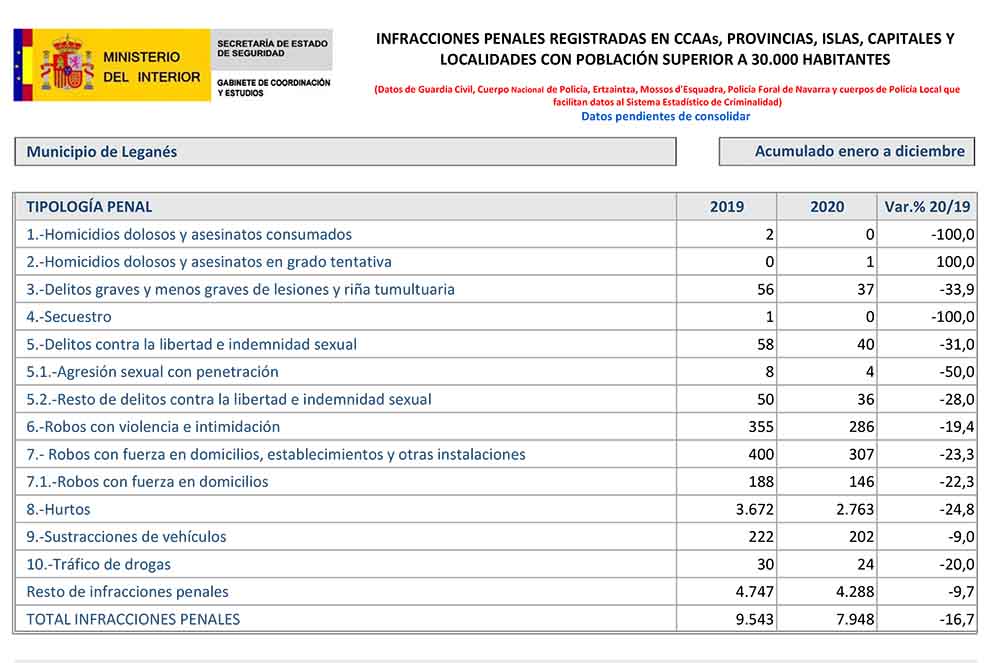This screenshot has width=990, height=663.
Task: Click the Tipología Penal column header
Action: pos(89,207)
